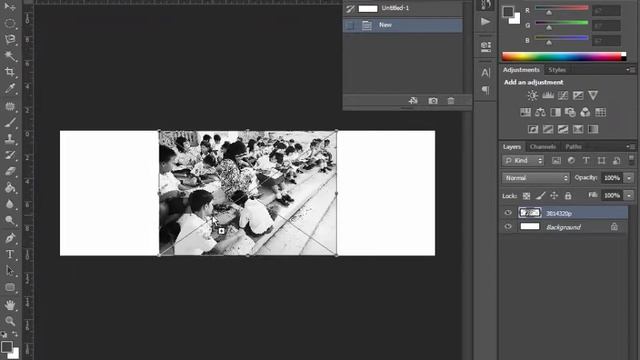Select the Zoom tool
This screenshot has height=360, width=640.
pos(10,321)
